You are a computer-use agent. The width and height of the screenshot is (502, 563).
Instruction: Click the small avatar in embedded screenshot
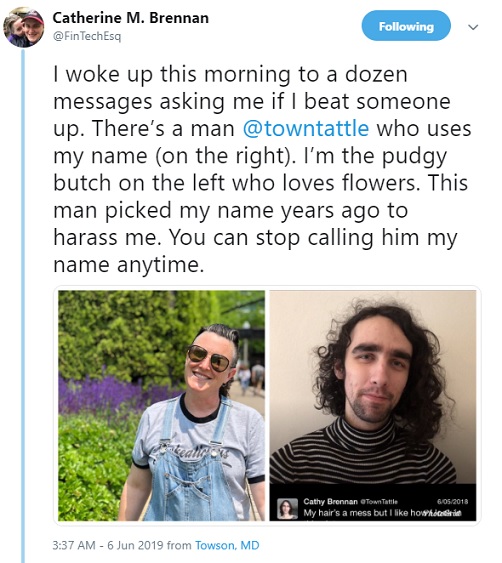click(x=288, y=508)
